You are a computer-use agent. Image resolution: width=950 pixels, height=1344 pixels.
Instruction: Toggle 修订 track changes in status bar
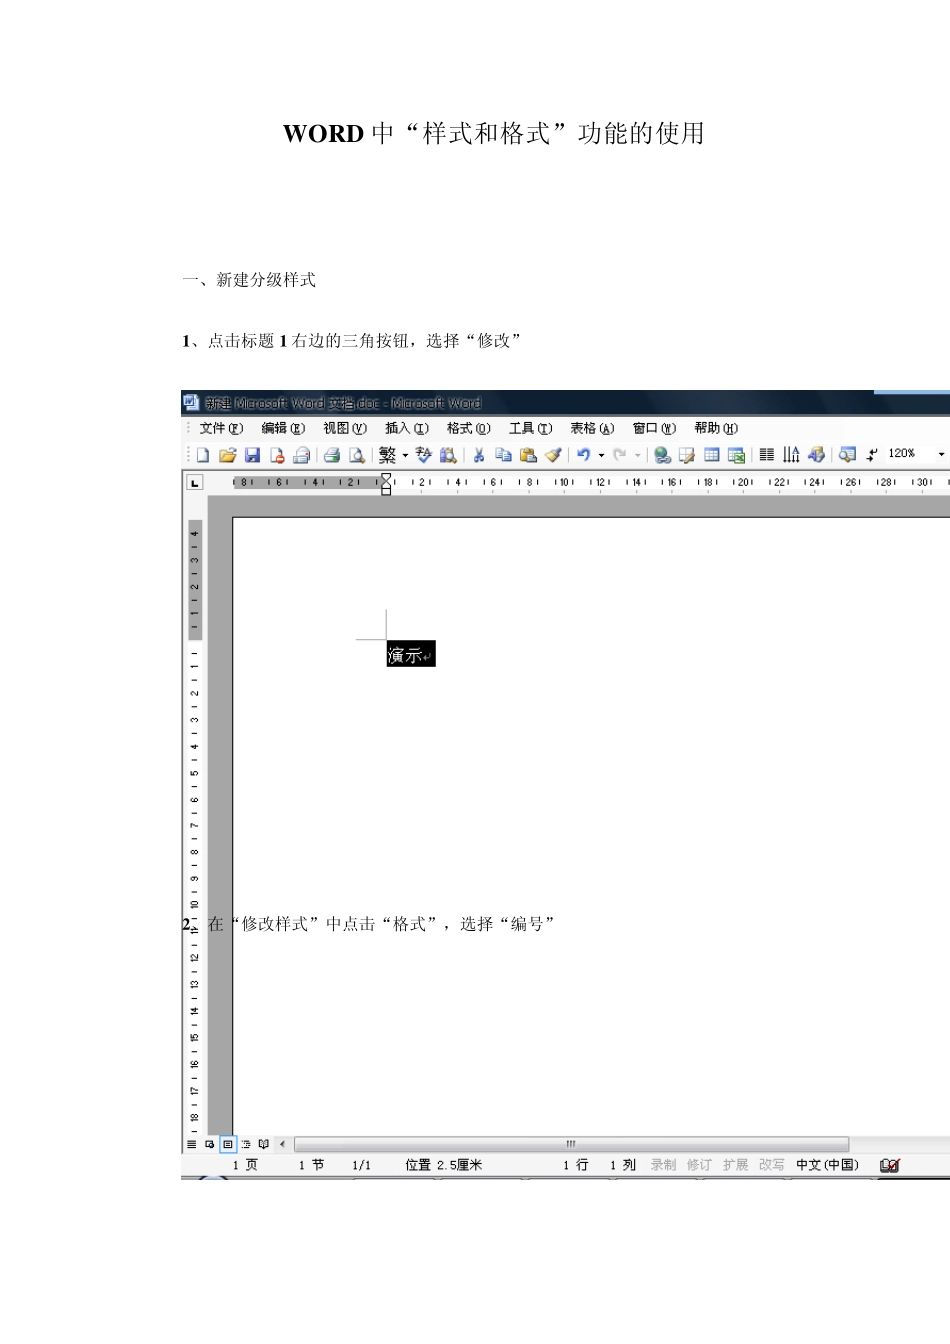pyautogui.click(x=699, y=1165)
